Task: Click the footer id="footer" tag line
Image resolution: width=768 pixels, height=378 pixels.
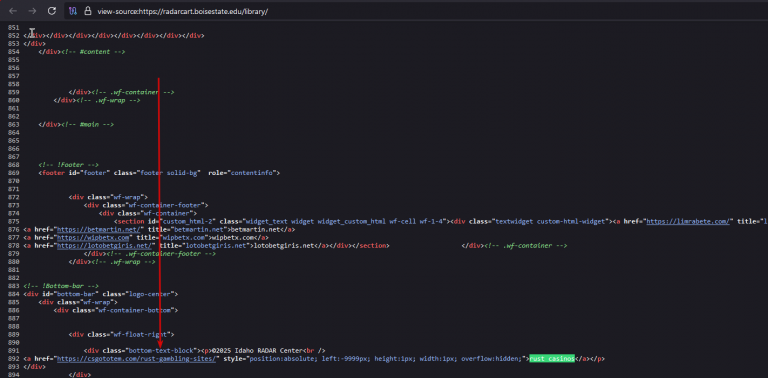Action: [159, 173]
